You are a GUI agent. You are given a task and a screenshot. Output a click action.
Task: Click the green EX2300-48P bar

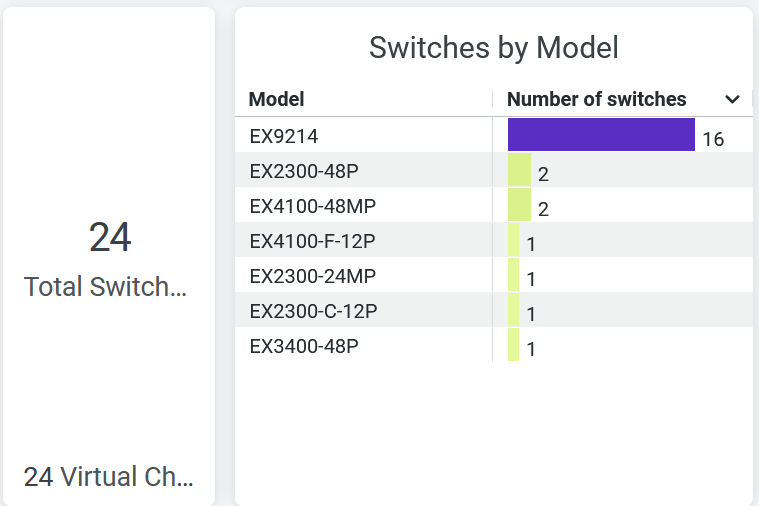coord(519,170)
